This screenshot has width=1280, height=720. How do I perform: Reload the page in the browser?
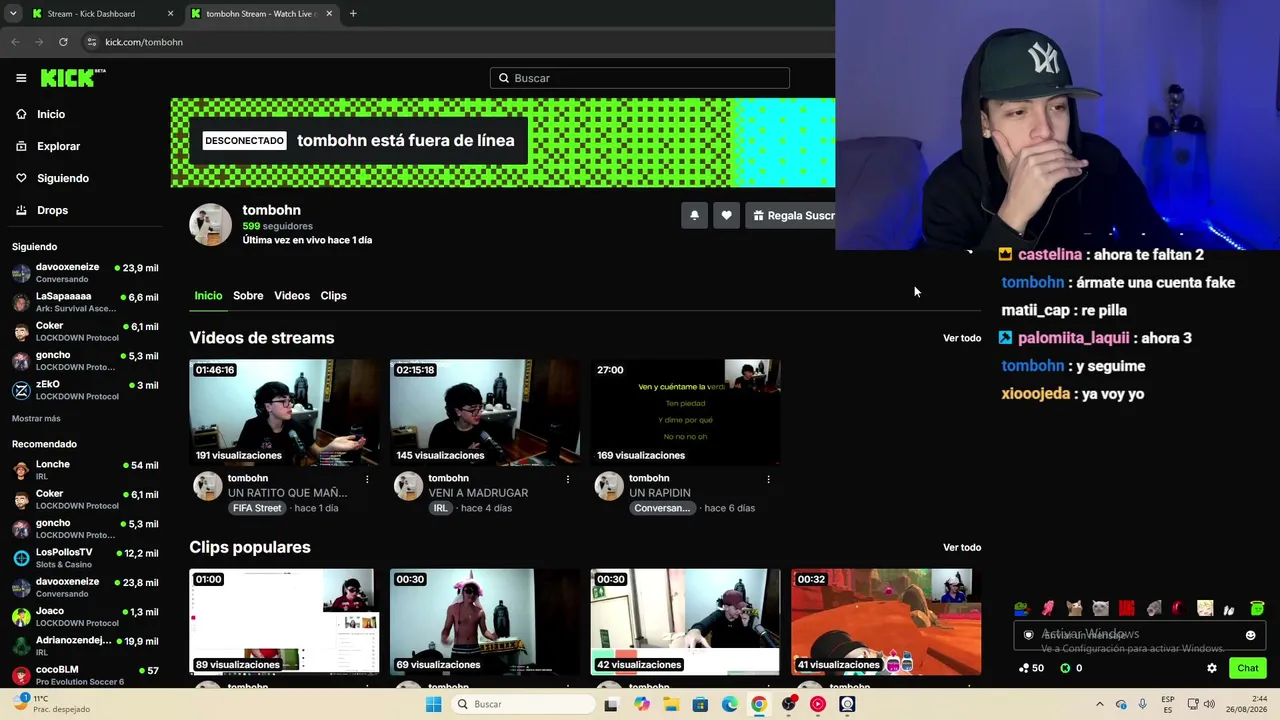point(63,42)
